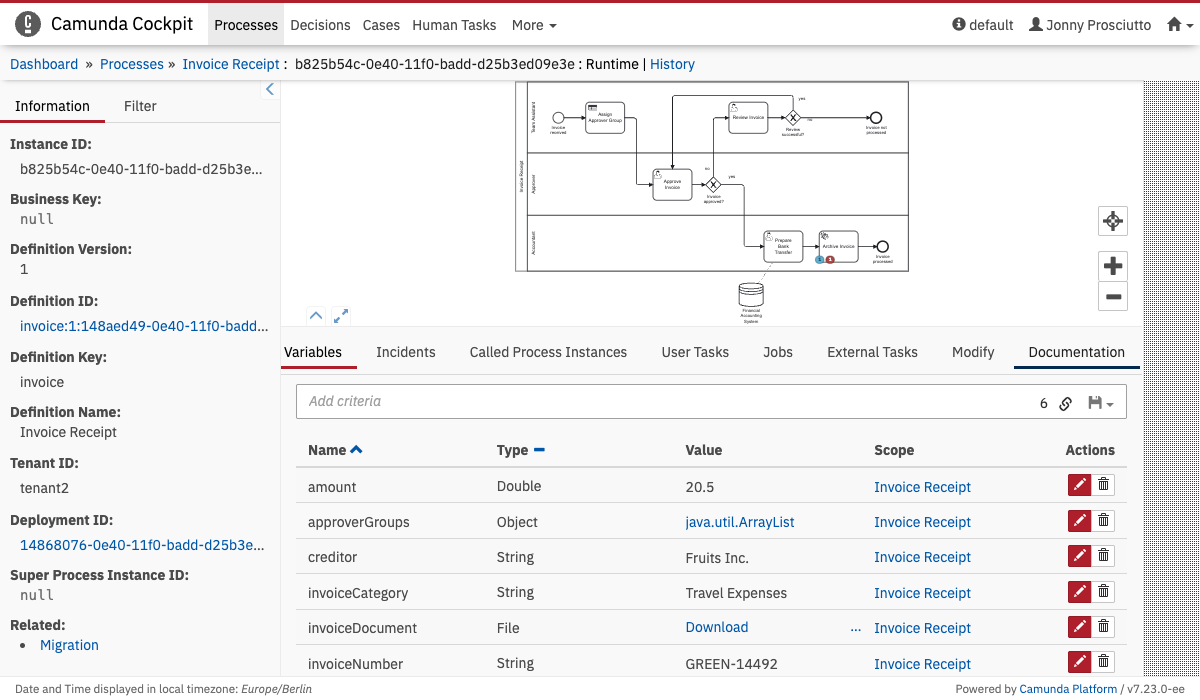The height and width of the screenshot is (700, 1200).
Task: Edit the amount variable with the pencil icon
Action: [1079, 486]
